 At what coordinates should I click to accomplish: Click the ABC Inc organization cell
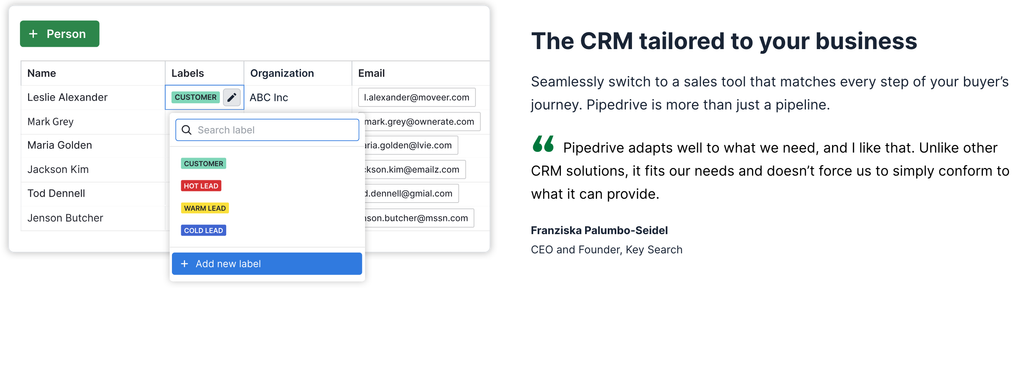pos(269,97)
